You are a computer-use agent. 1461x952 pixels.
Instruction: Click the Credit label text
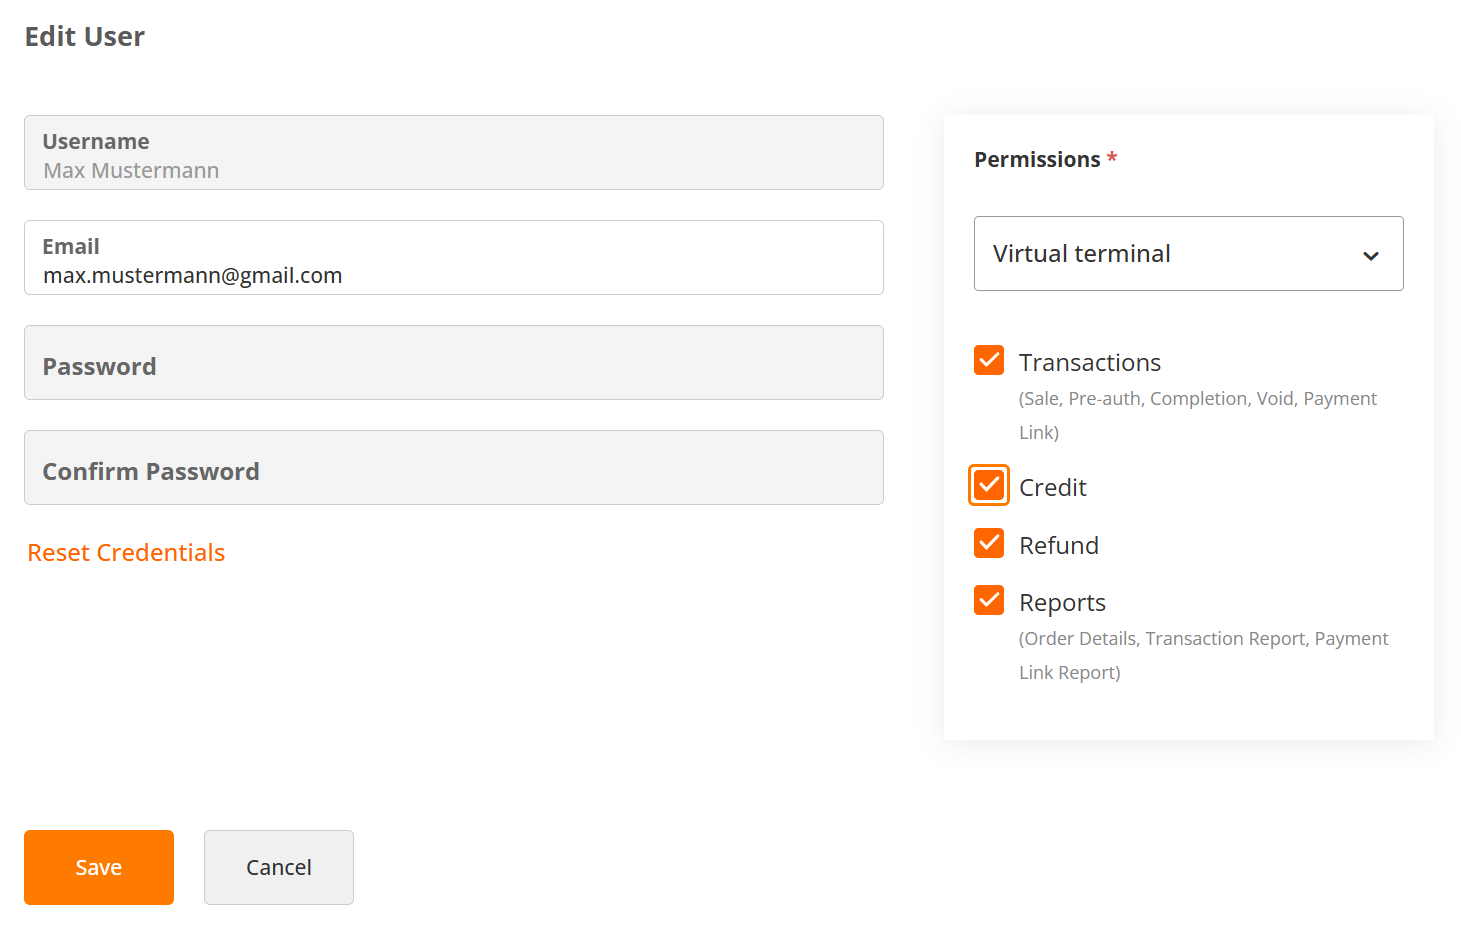tap(1052, 488)
